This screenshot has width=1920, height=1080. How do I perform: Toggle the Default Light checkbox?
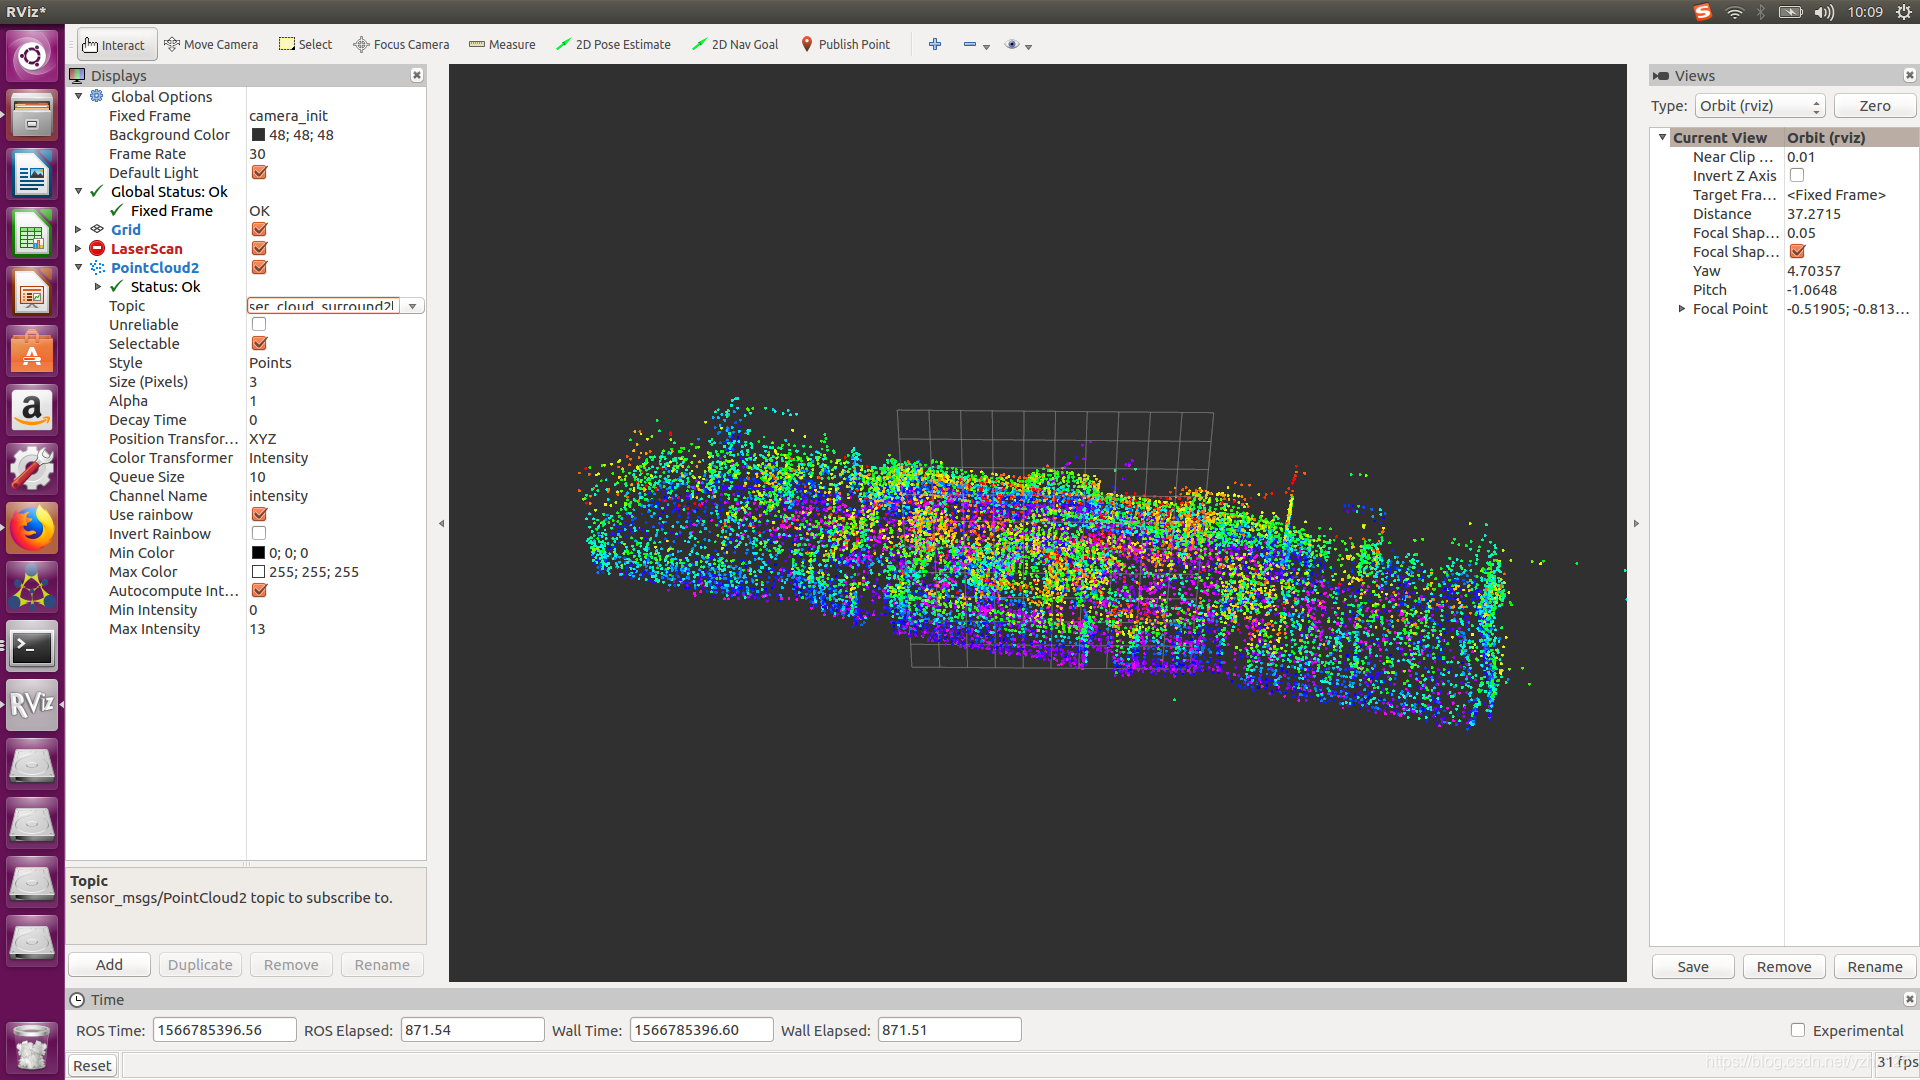(x=259, y=173)
